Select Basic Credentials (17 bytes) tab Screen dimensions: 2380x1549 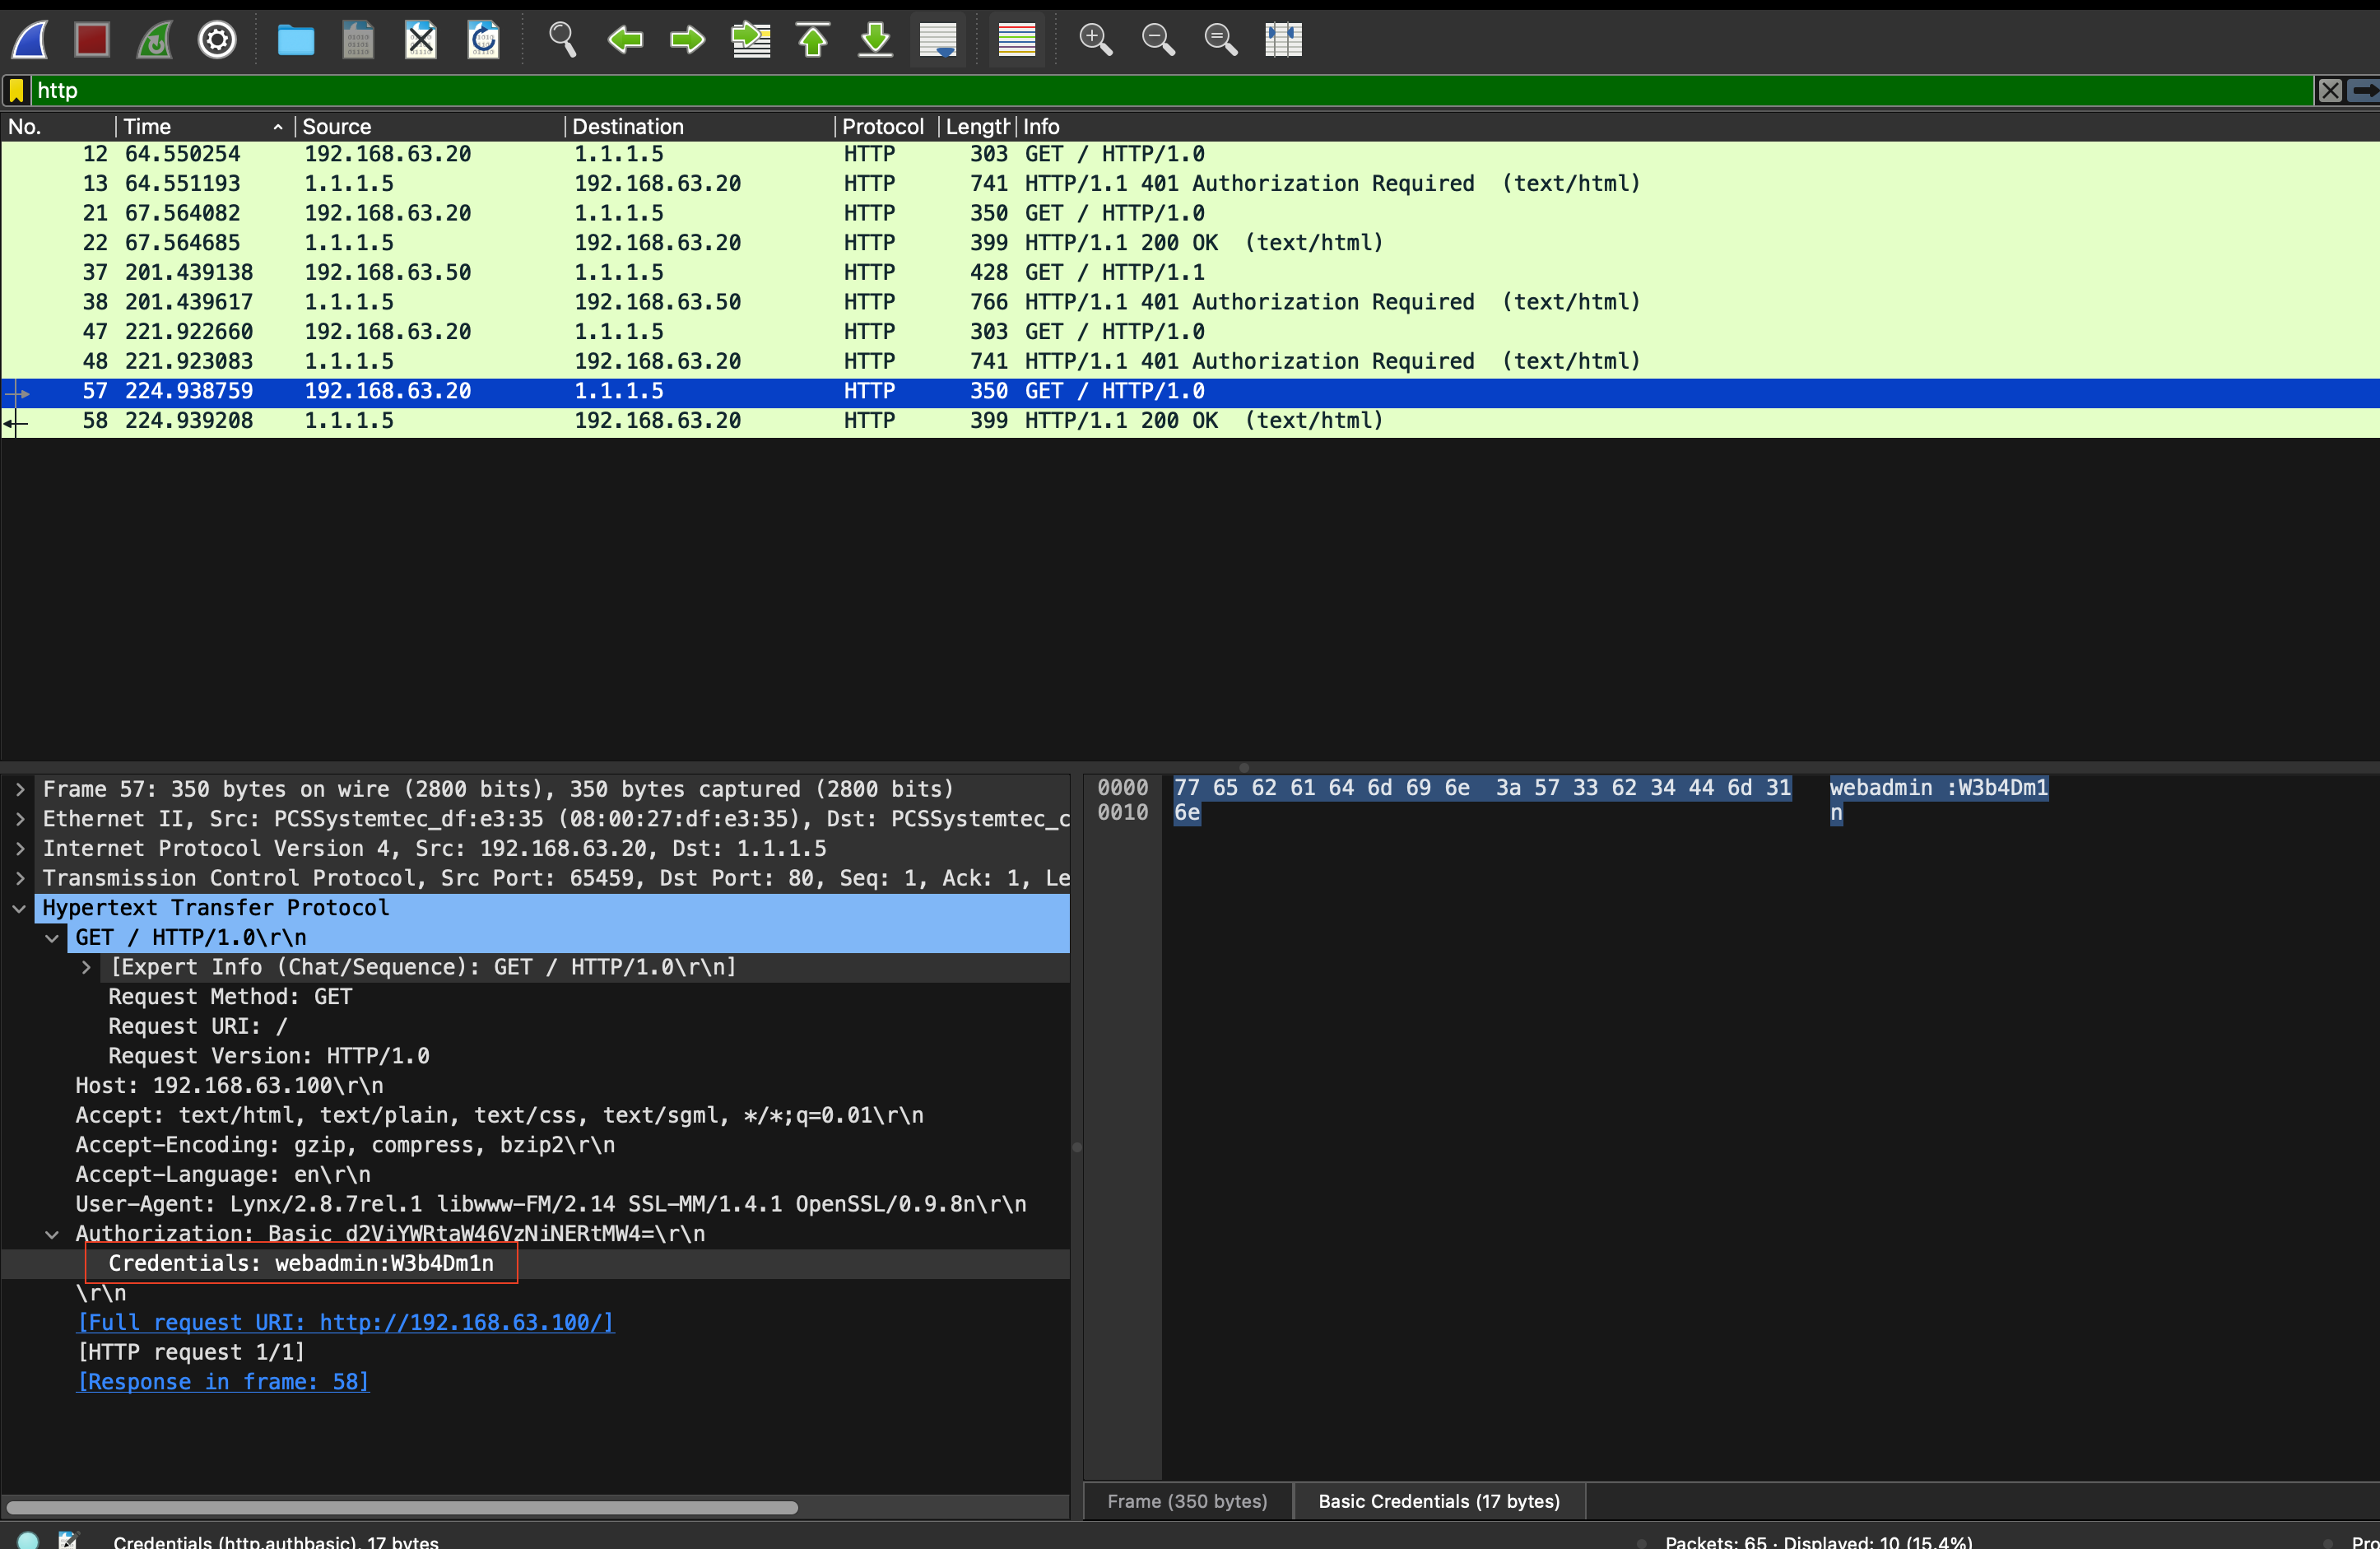[x=1439, y=1501]
